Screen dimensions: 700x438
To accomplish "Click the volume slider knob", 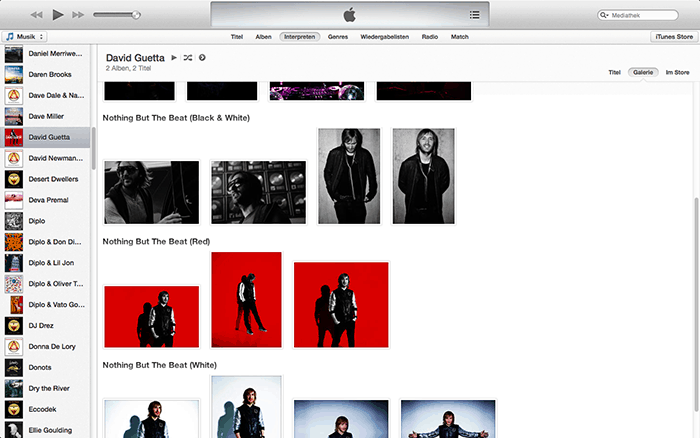I will (136, 15).
